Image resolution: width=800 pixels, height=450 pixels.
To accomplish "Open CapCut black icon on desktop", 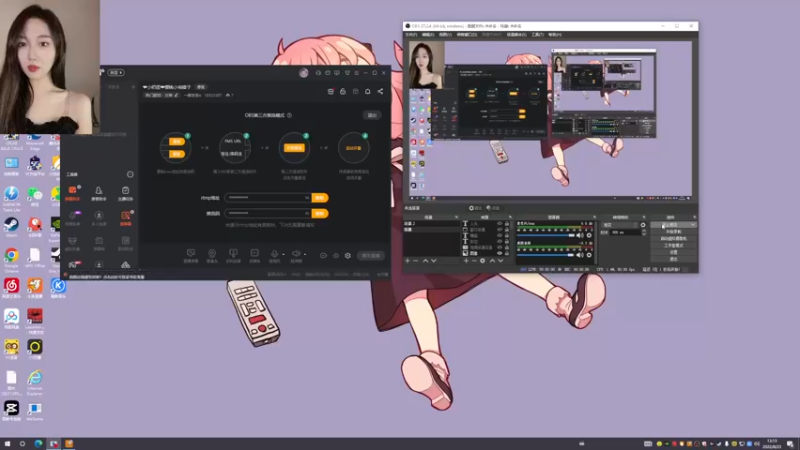I will click(11, 408).
